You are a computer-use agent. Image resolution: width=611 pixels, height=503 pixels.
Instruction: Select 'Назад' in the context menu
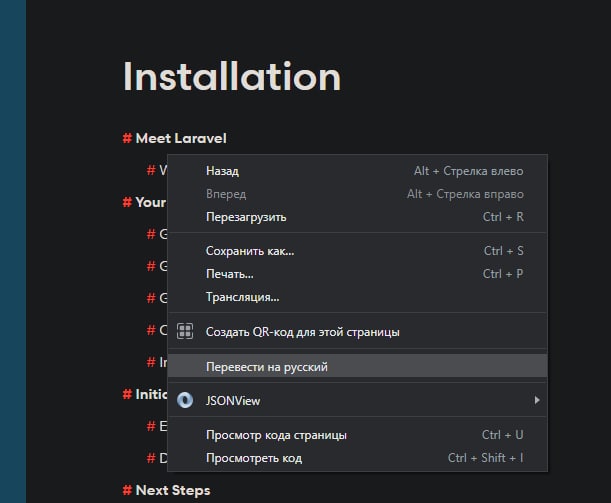(357, 171)
